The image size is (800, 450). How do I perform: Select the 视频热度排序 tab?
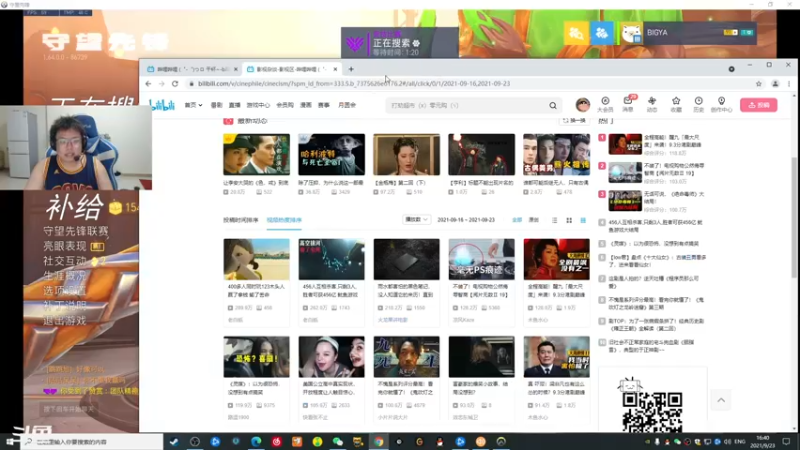[x=284, y=220]
